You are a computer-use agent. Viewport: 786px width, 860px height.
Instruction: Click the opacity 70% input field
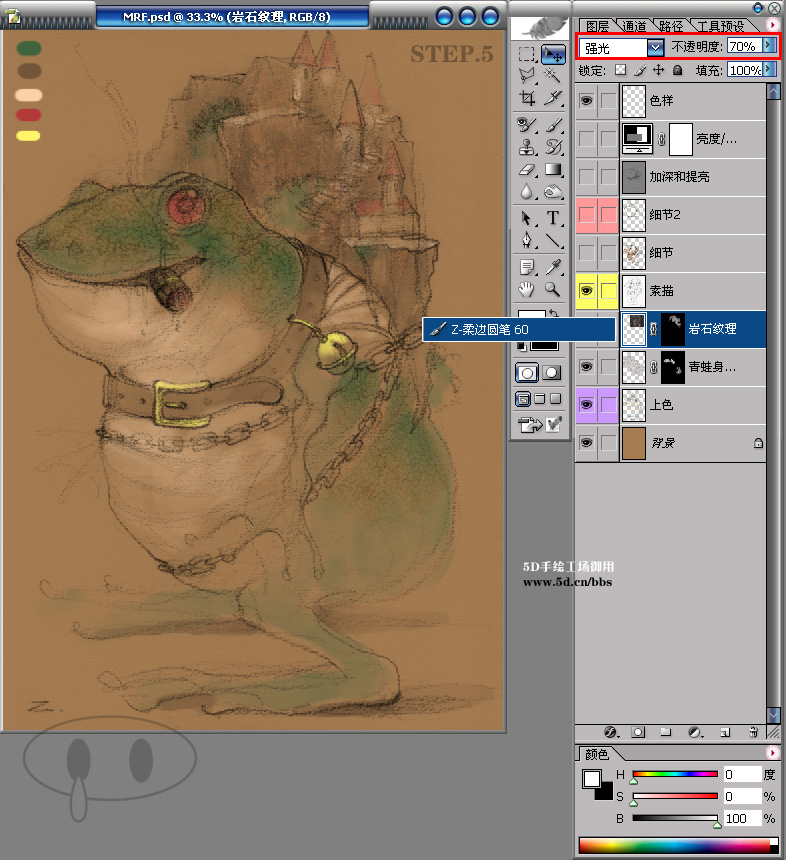pyautogui.click(x=745, y=46)
